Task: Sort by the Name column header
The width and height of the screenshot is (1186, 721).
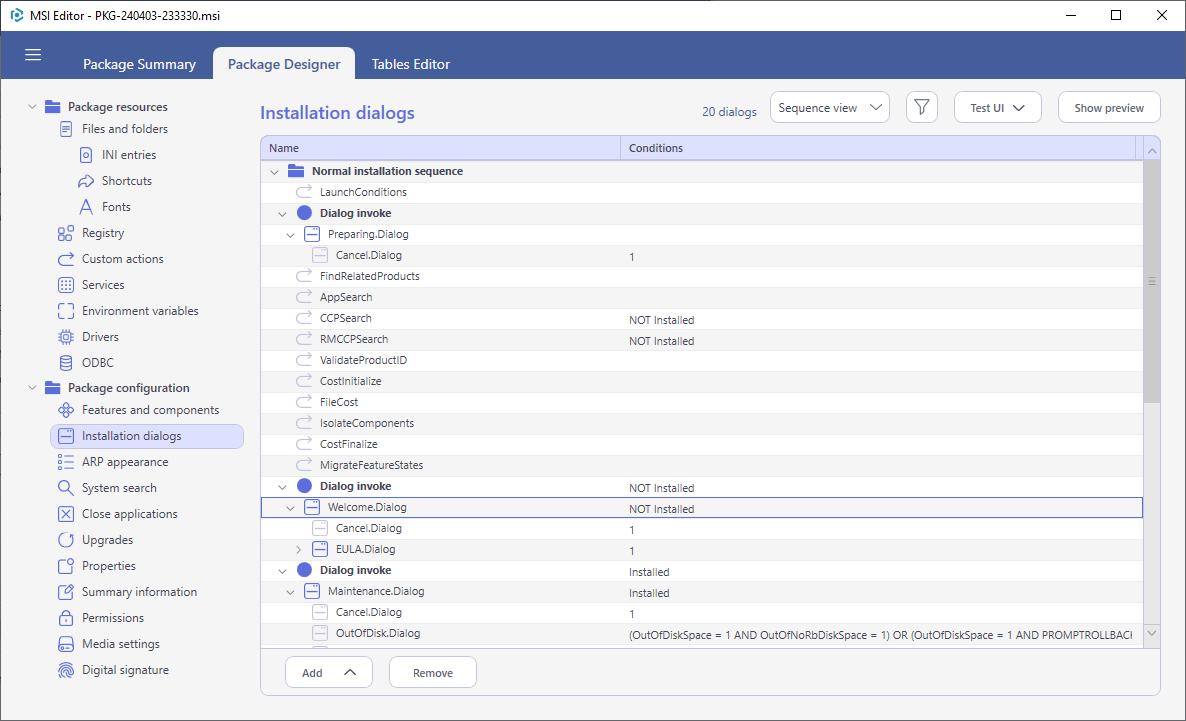Action: coord(440,148)
